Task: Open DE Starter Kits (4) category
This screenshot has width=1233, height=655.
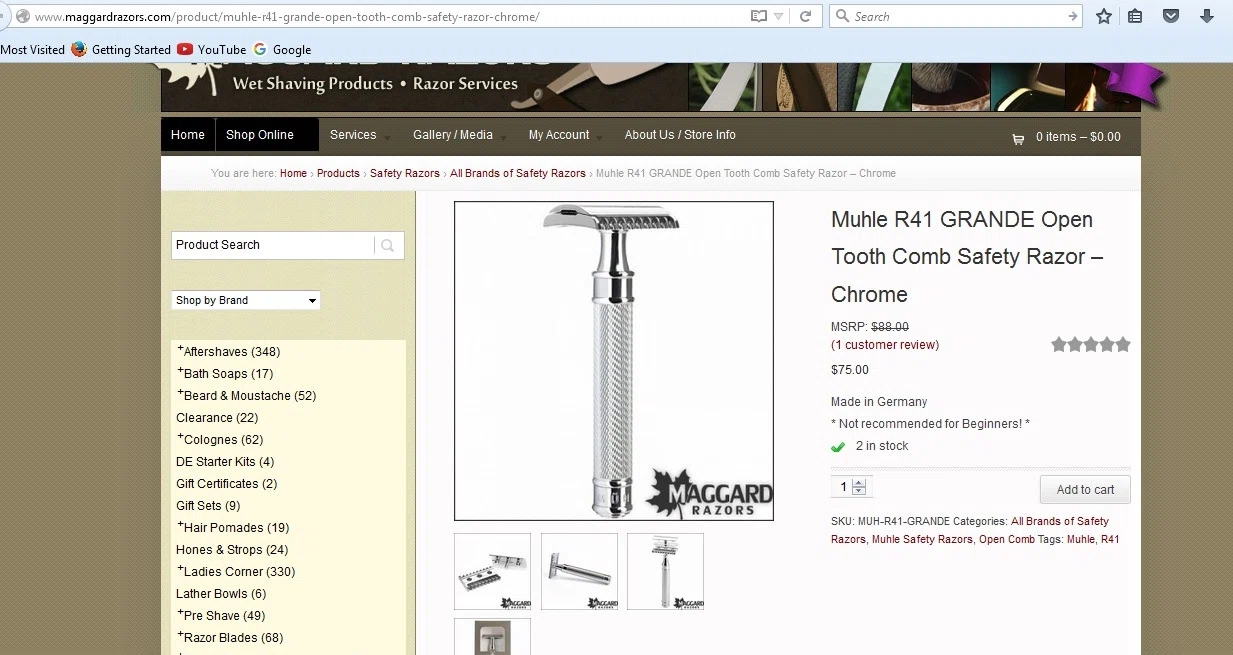Action: (x=225, y=462)
